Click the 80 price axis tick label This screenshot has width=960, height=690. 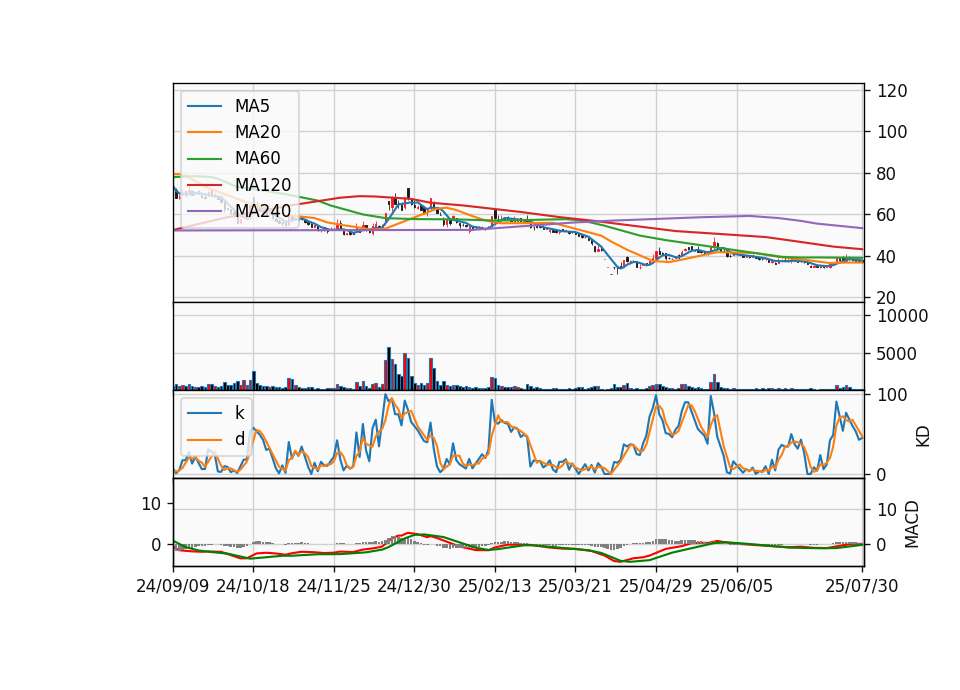[887, 174]
